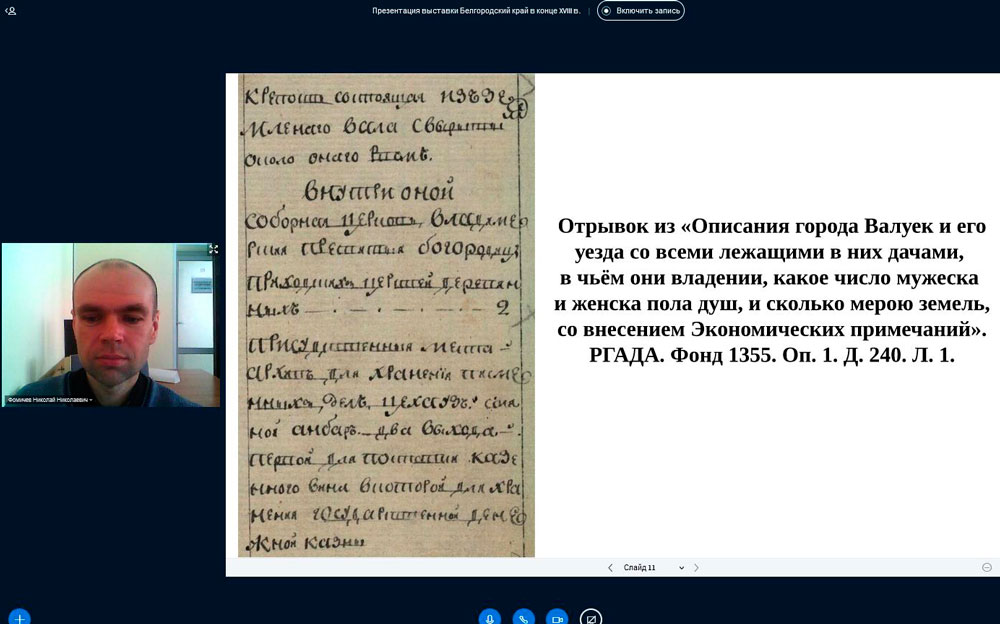Mute the microphone
Viewport: 1000px width, 624px height.
click(489, 617)
